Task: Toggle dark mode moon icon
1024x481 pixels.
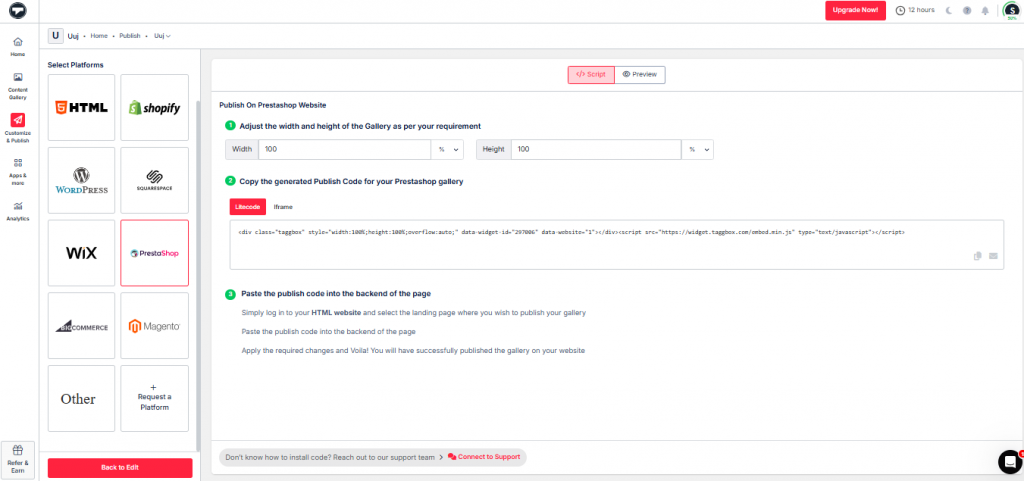Action: click(x=950, y=10)
